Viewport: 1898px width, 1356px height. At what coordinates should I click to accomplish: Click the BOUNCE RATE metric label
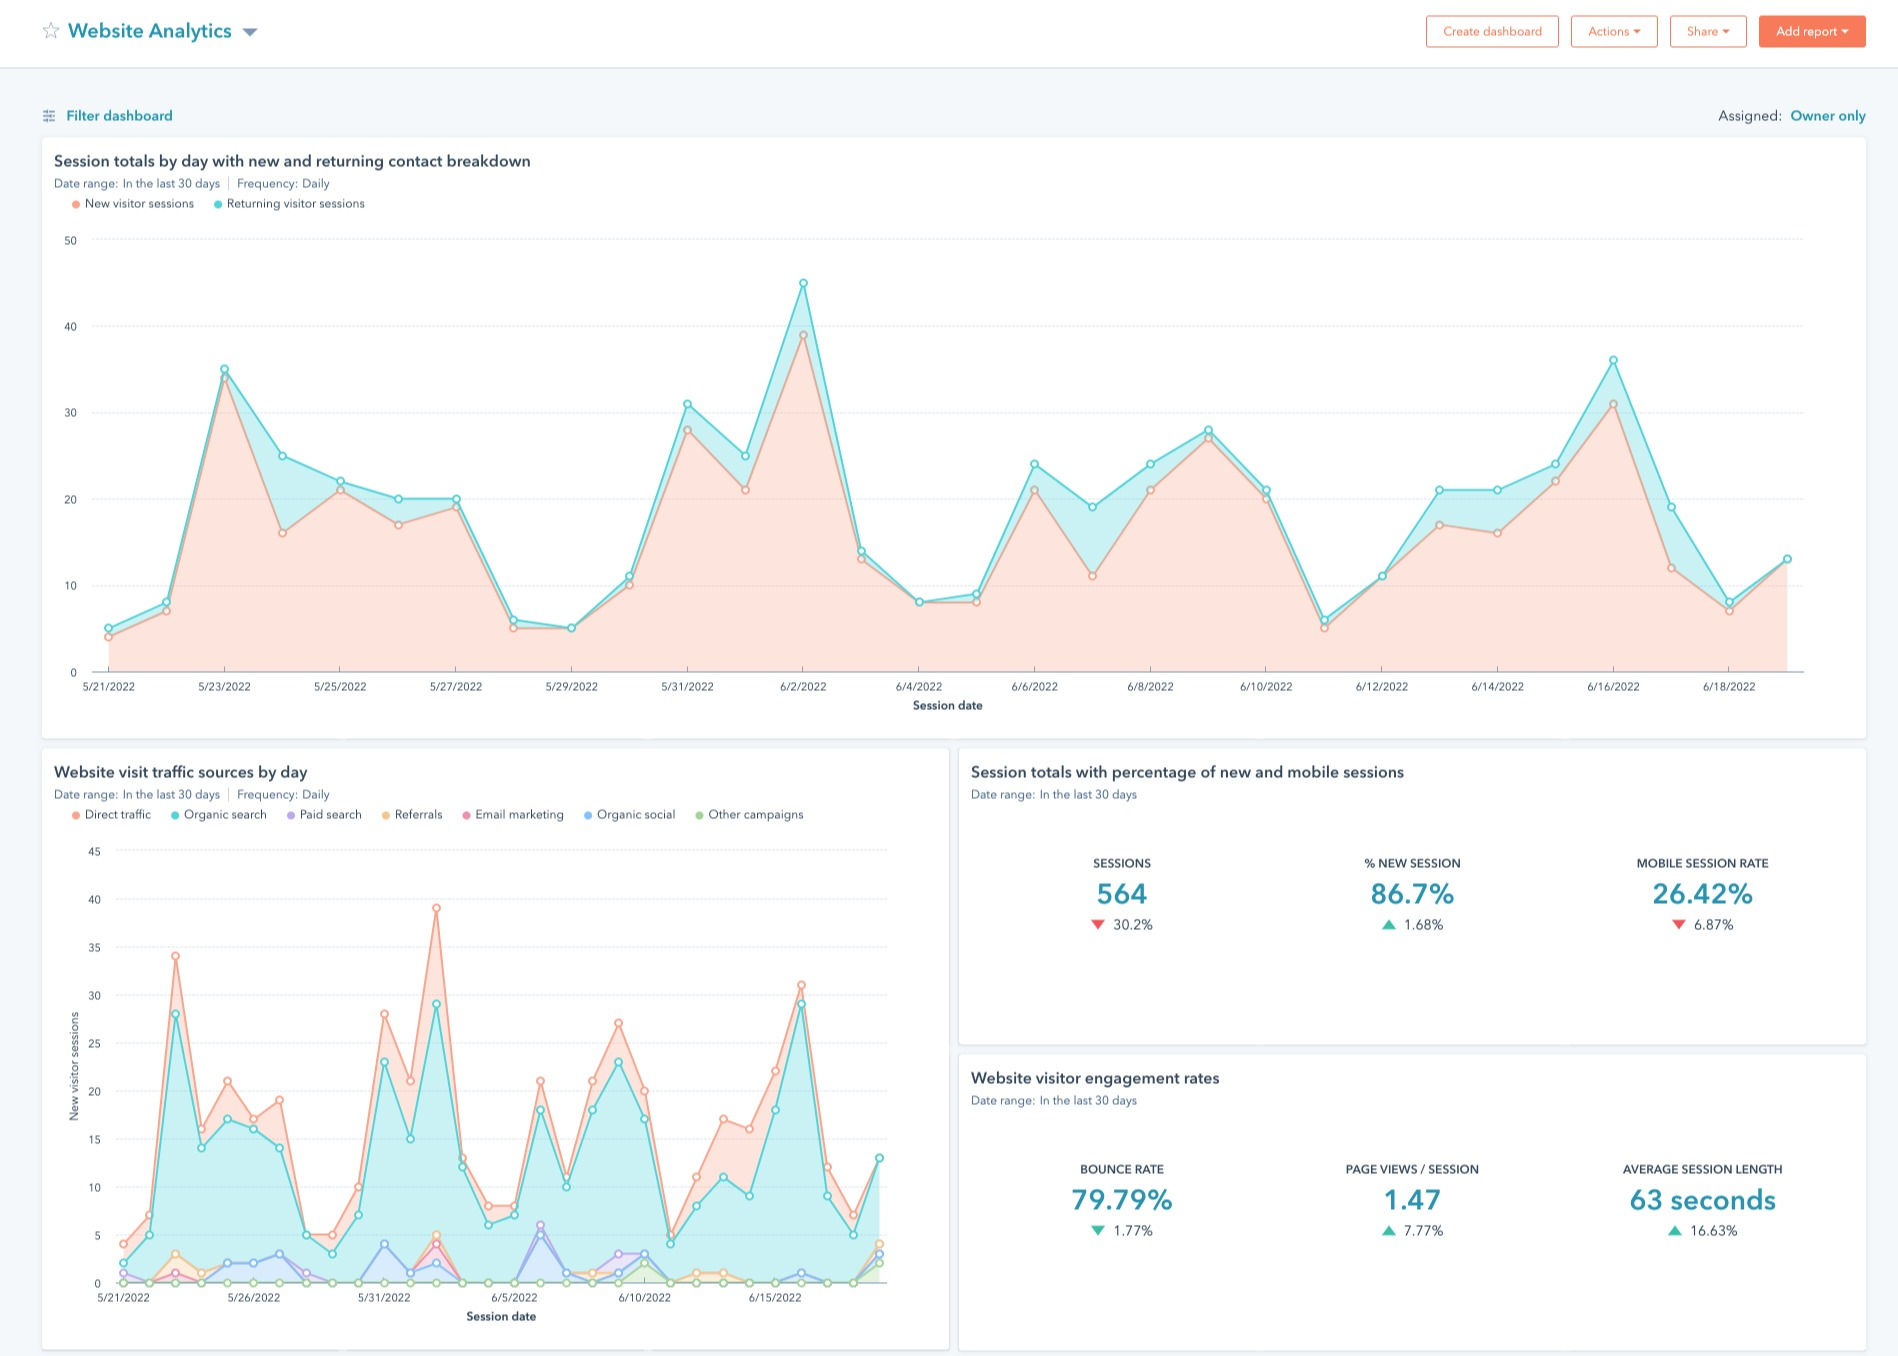1122,1169
